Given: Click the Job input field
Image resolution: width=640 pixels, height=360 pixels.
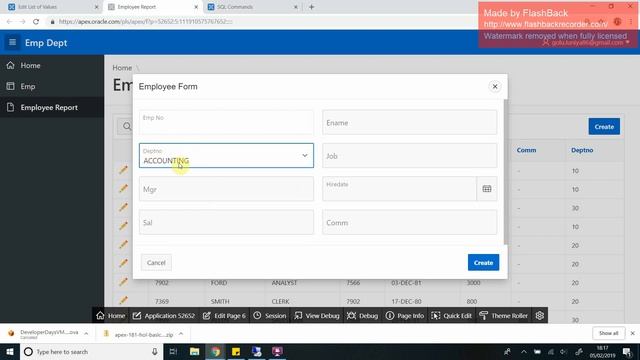Looking at the screenshot, I should click(x=409, y=156).
